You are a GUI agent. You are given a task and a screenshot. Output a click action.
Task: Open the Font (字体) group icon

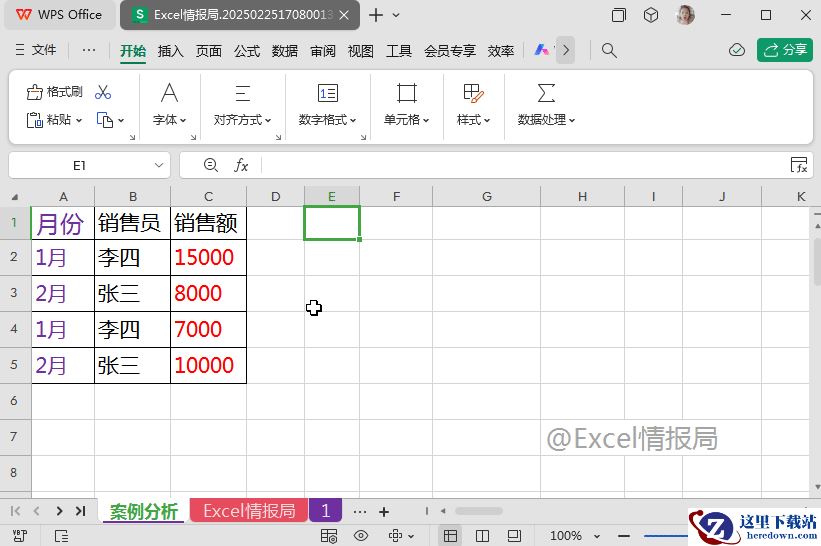pos(169,93)
